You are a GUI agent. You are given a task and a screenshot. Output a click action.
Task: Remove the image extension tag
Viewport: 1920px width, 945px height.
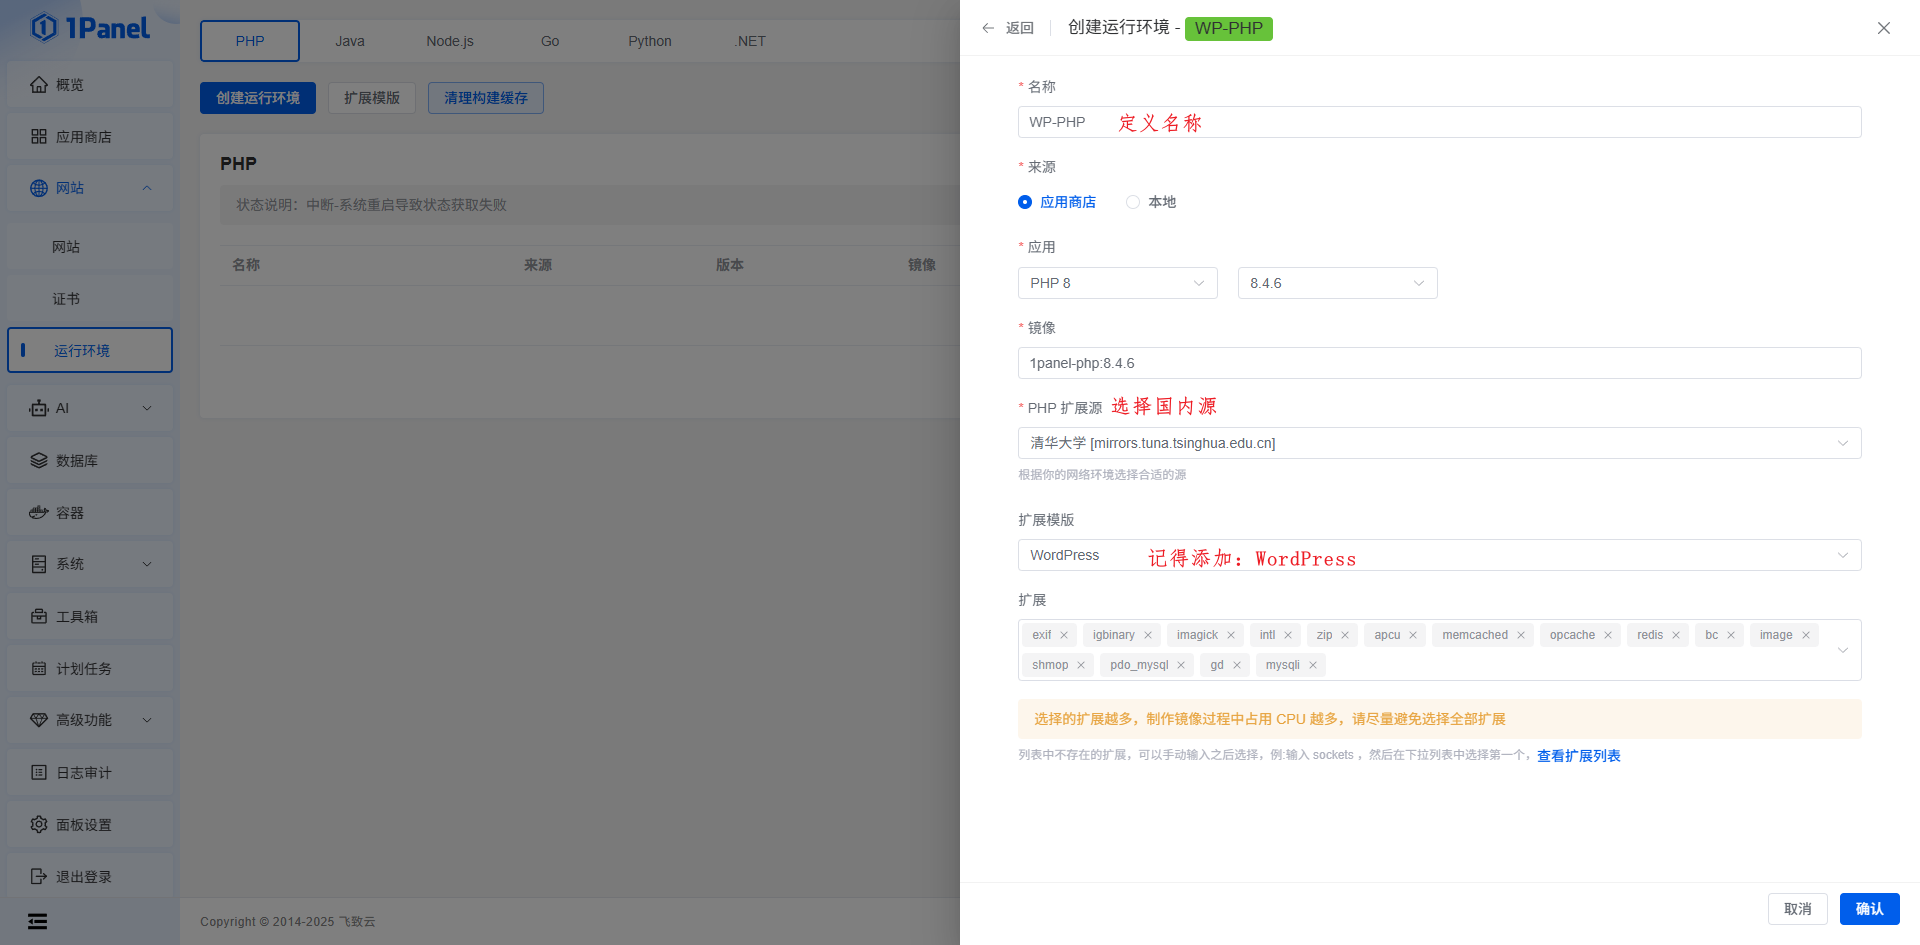click(x=1806, y=635)
